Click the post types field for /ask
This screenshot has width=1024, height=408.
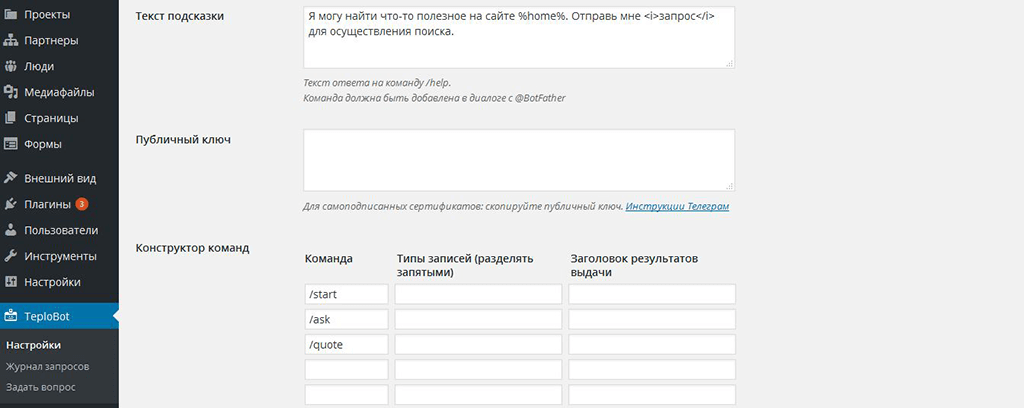click(478, 319)
